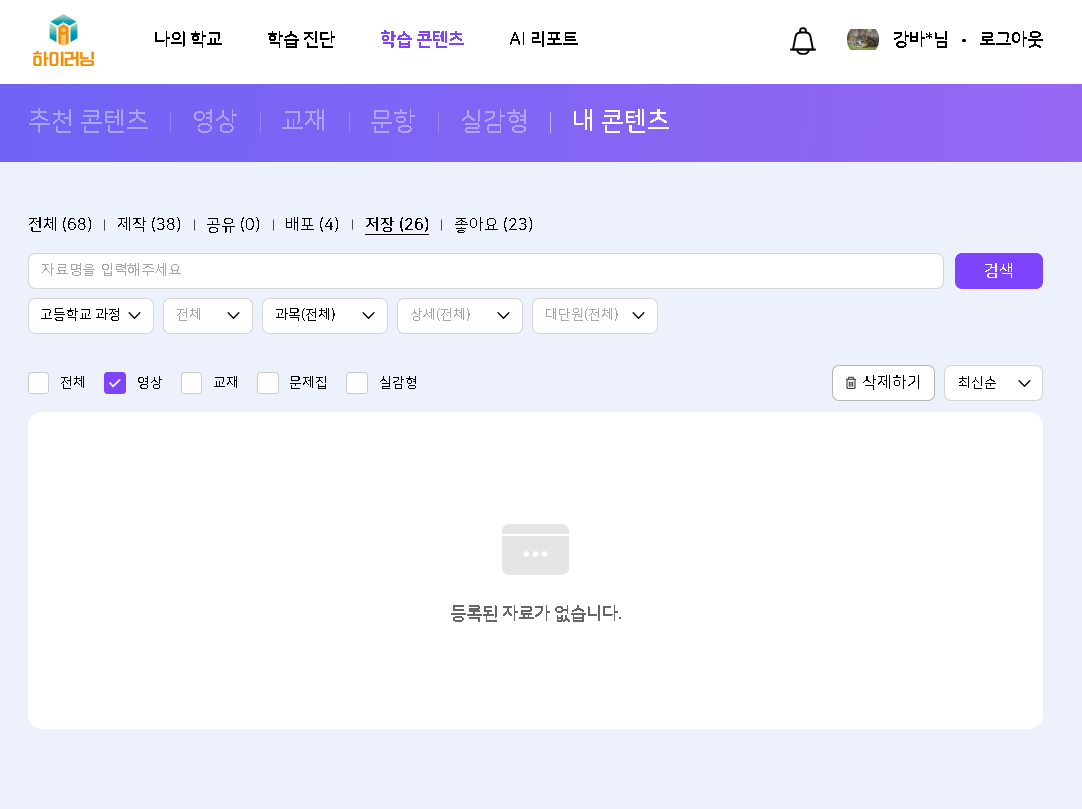Image resolution: width=1082 pixels, height=809 pixels.
Task: Select the 좋아요 (23) filter tab
Action: click(493, 225)
